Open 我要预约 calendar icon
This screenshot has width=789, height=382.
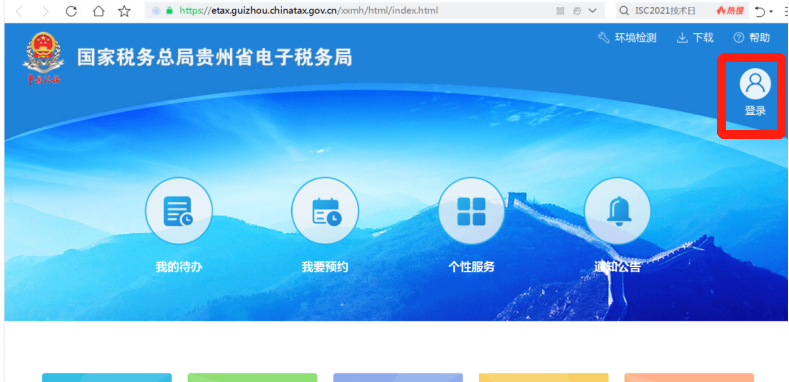[x=325, y=211]
